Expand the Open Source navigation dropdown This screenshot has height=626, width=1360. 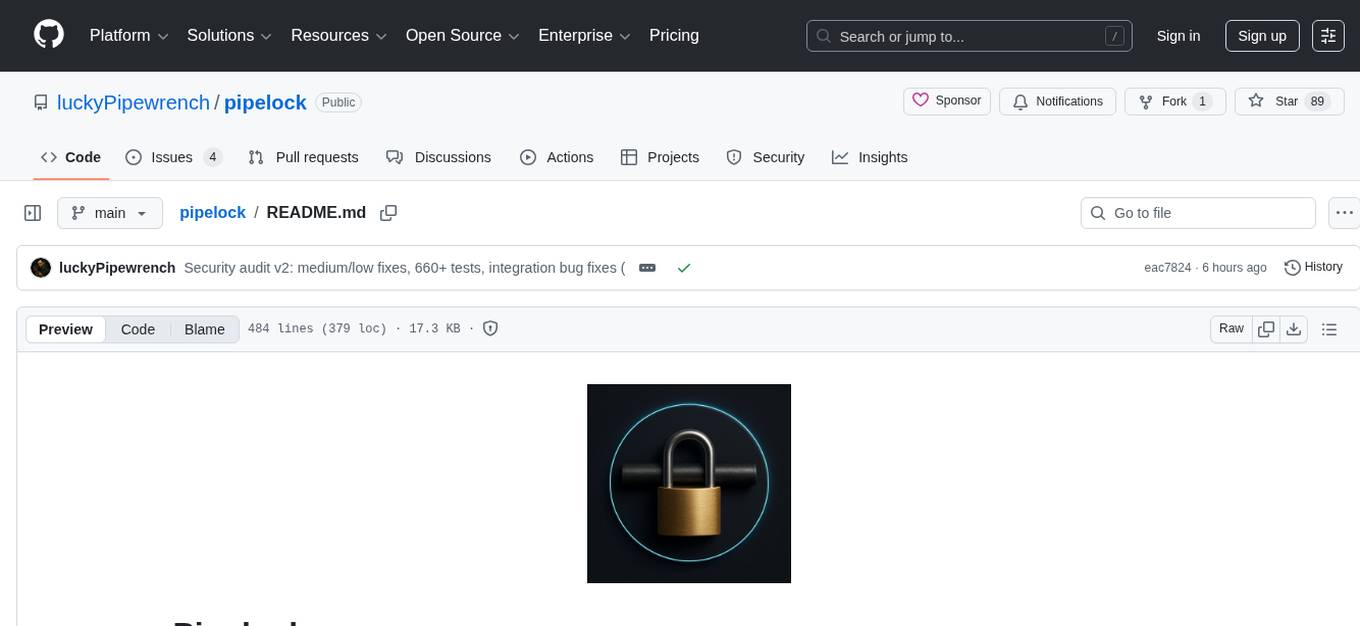(461, 35)
